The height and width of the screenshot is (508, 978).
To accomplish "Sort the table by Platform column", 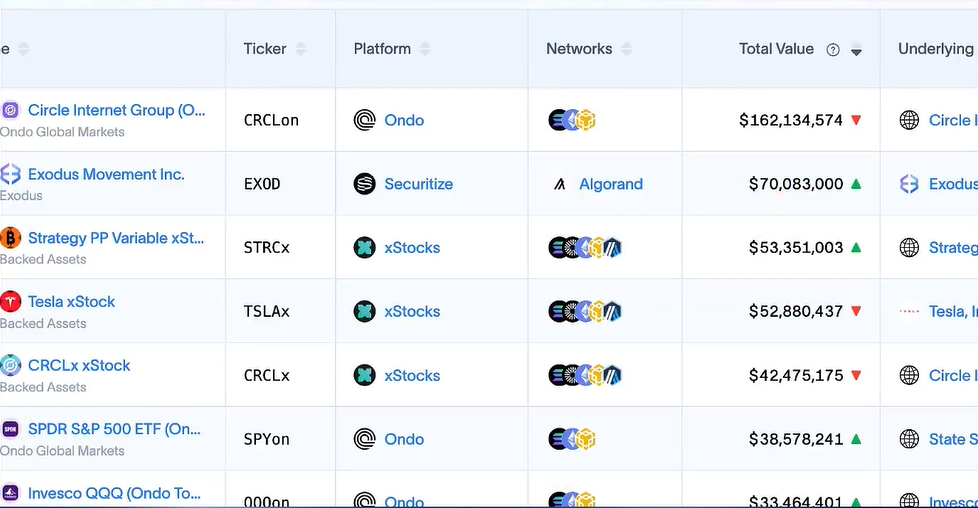I will point(425,49).
